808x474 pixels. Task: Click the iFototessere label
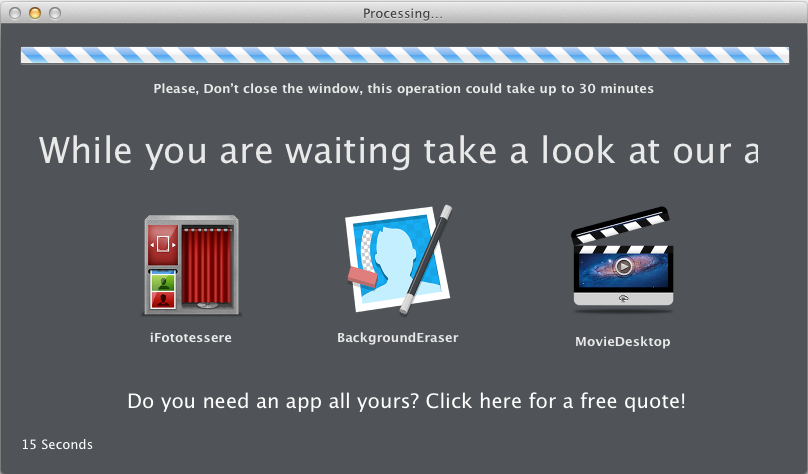[191, 338]
